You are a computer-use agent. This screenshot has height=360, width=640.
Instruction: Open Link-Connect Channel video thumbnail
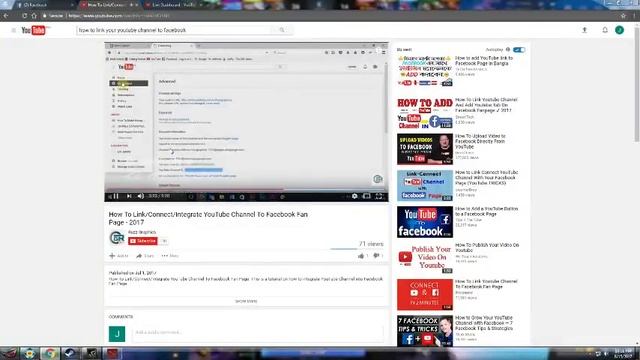coord(425,186)
